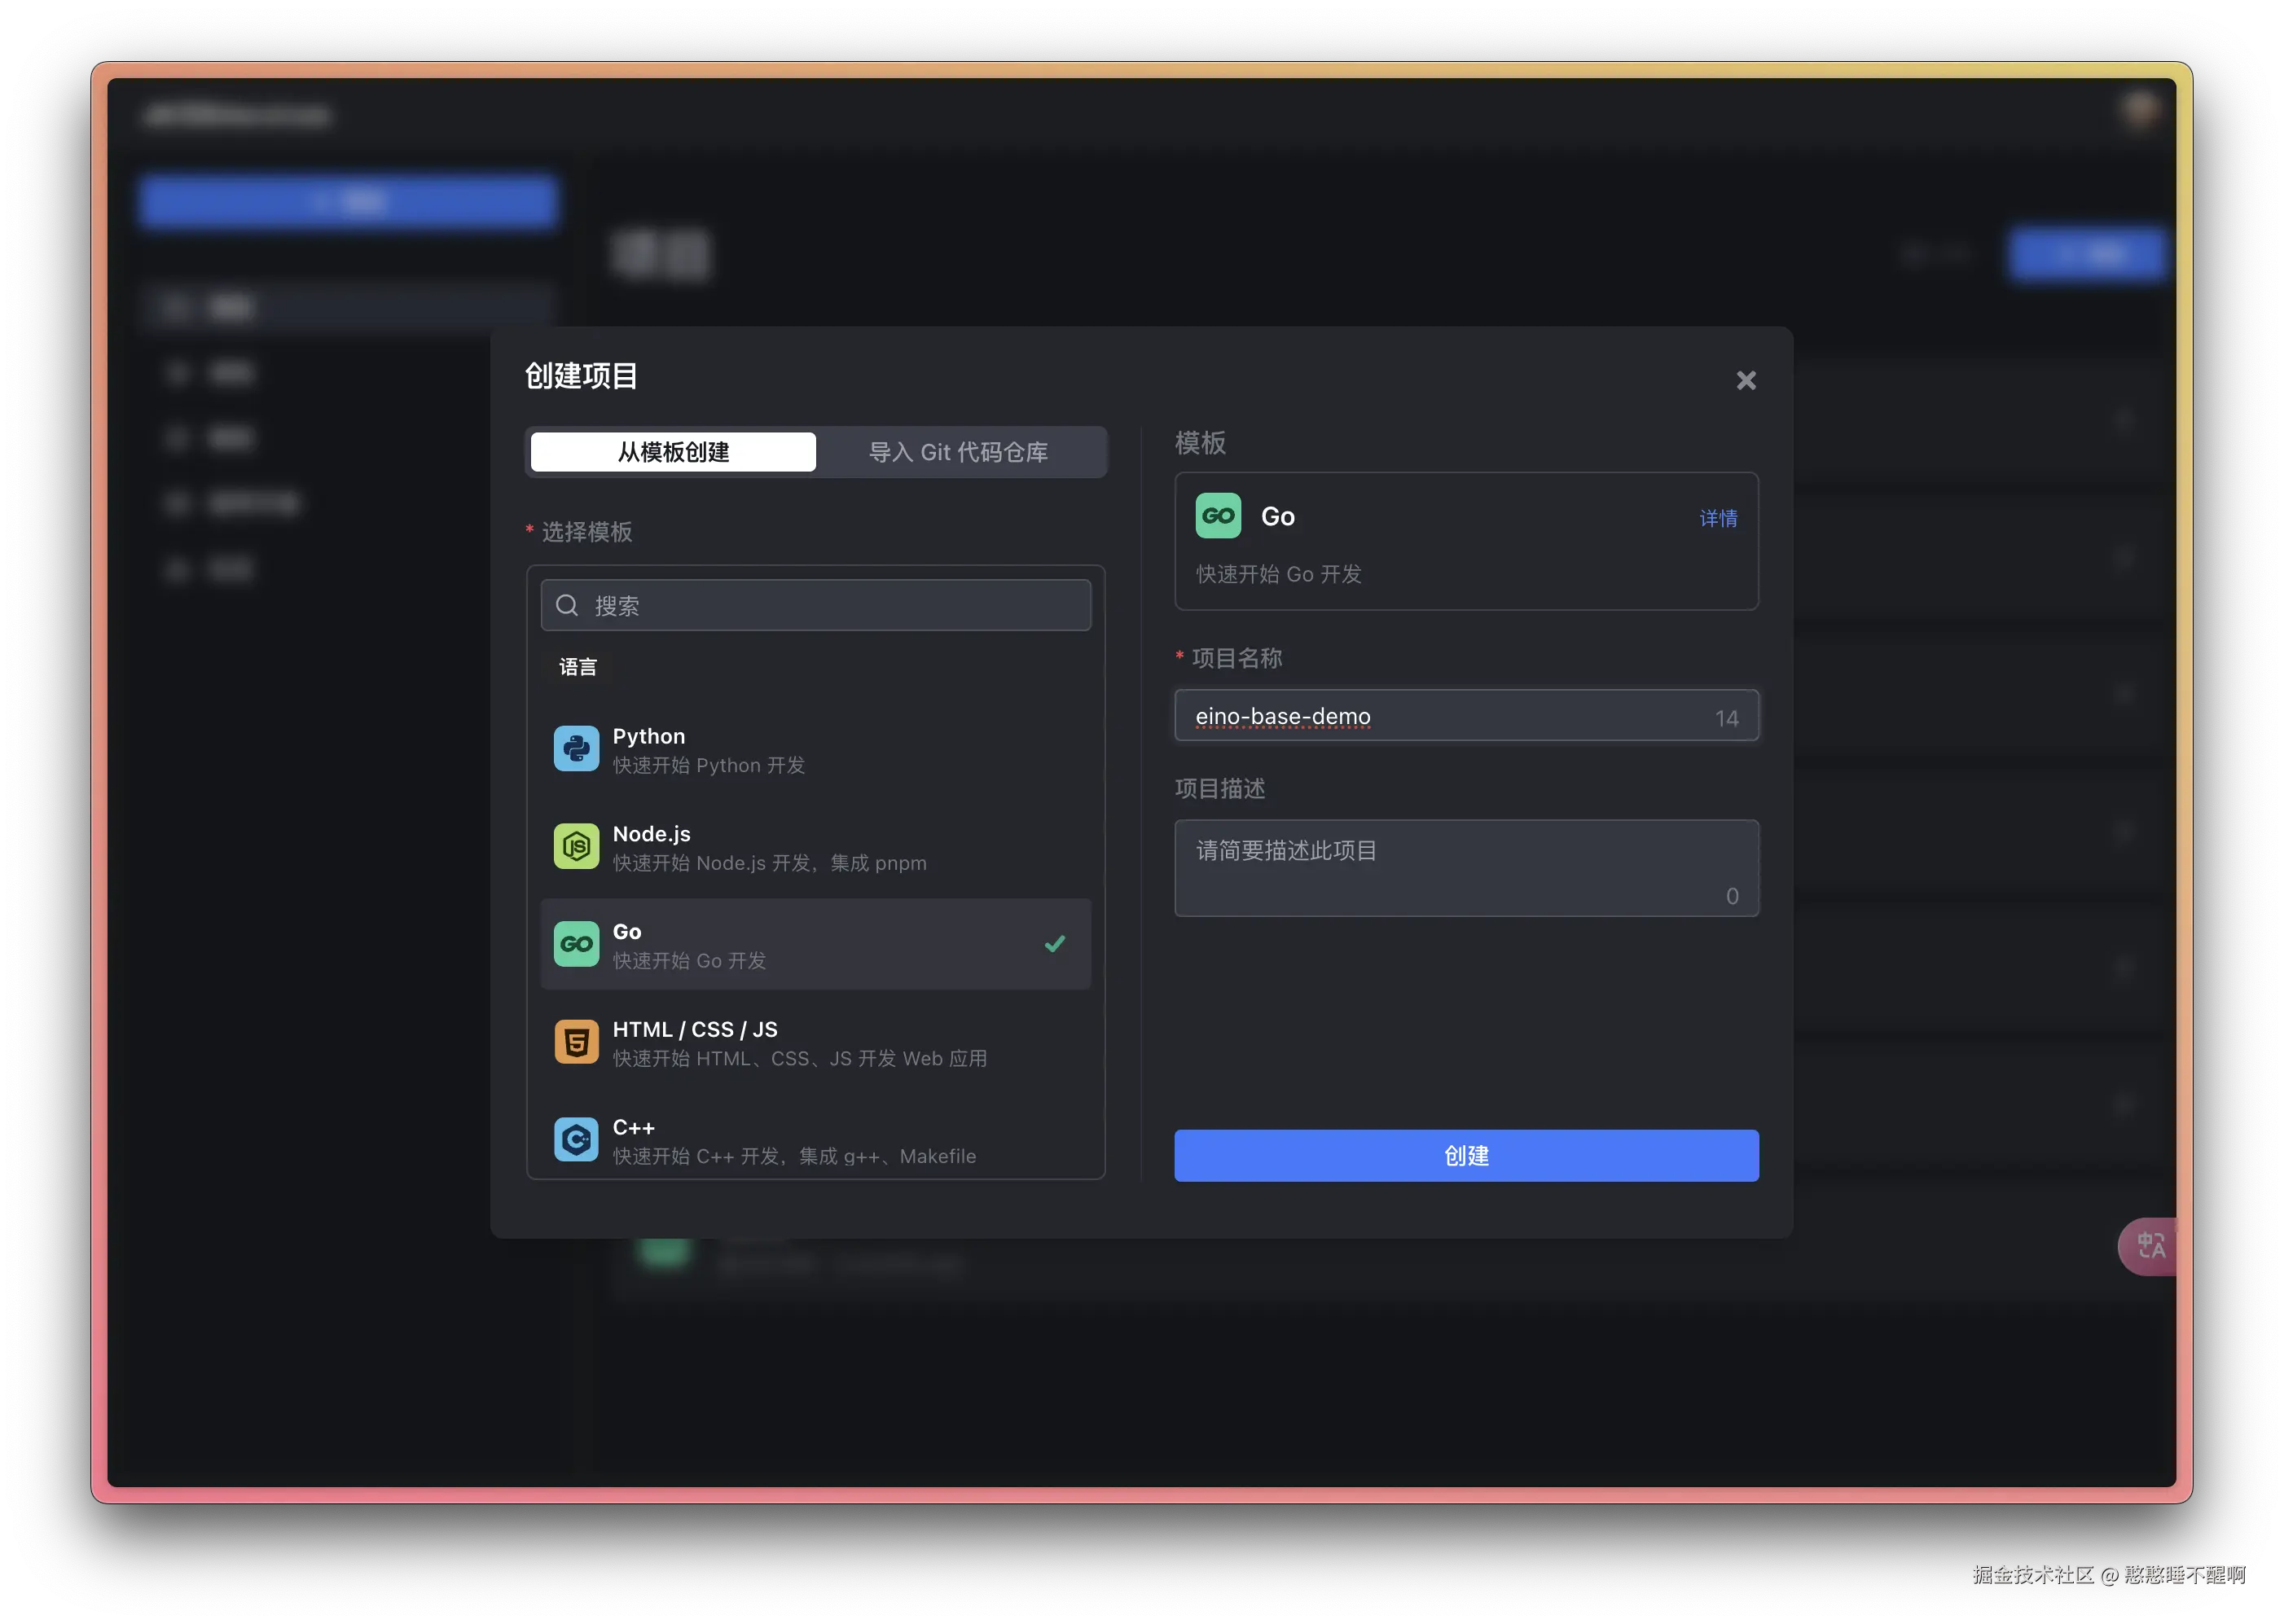
Task: Click the HTML5 template icon
Action: [576, 1042]
